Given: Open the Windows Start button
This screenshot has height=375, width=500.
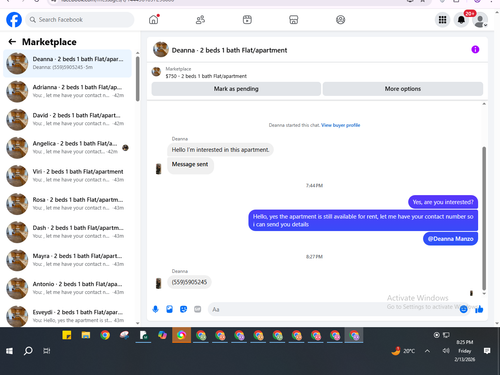Looking at the screenshot, I should tap(9, 351).
